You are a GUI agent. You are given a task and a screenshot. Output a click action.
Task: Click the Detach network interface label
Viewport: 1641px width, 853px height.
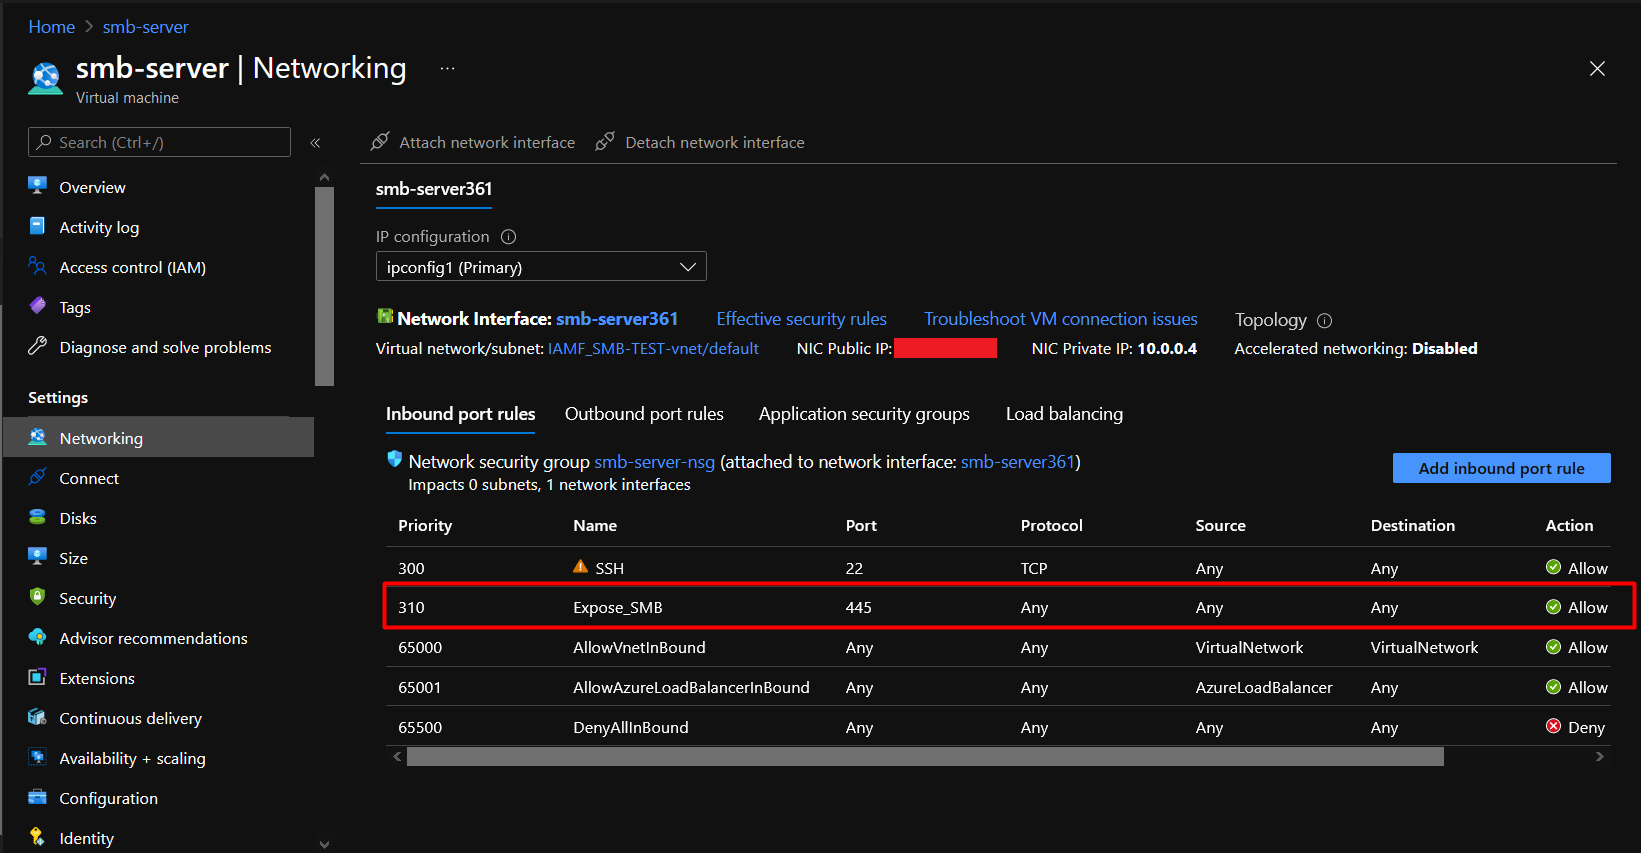[715, 143]
